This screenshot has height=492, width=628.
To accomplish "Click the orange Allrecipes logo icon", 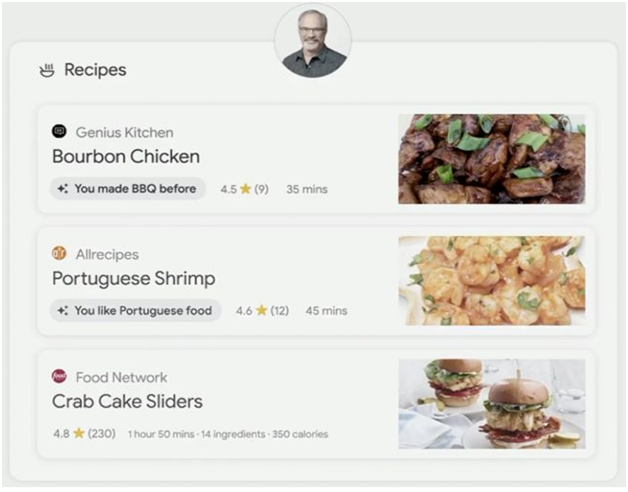I will pos(59,253).
